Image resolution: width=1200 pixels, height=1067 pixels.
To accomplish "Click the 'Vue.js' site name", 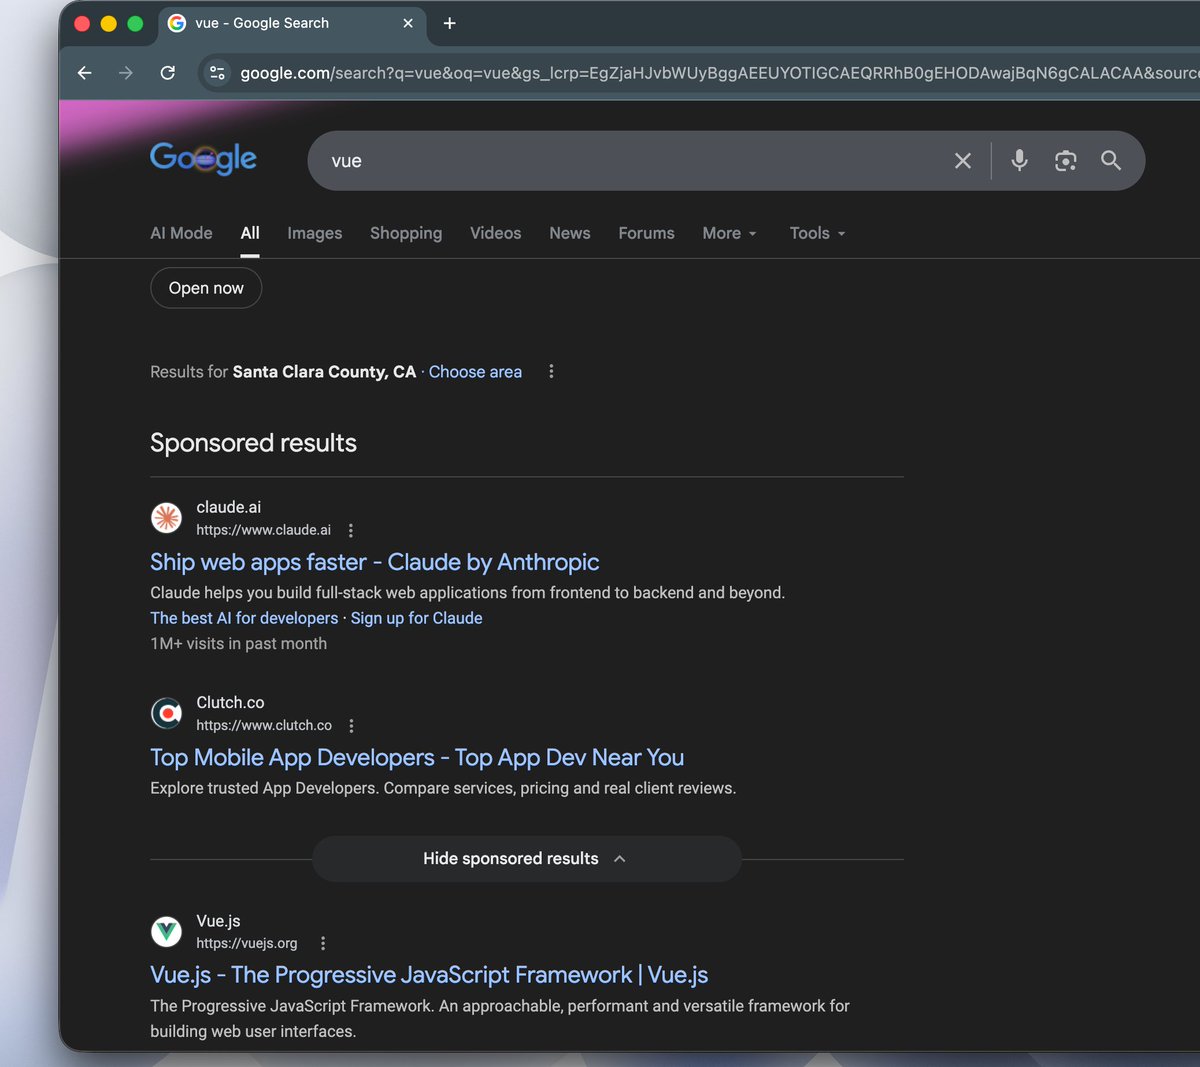I will tap(218, 921).
